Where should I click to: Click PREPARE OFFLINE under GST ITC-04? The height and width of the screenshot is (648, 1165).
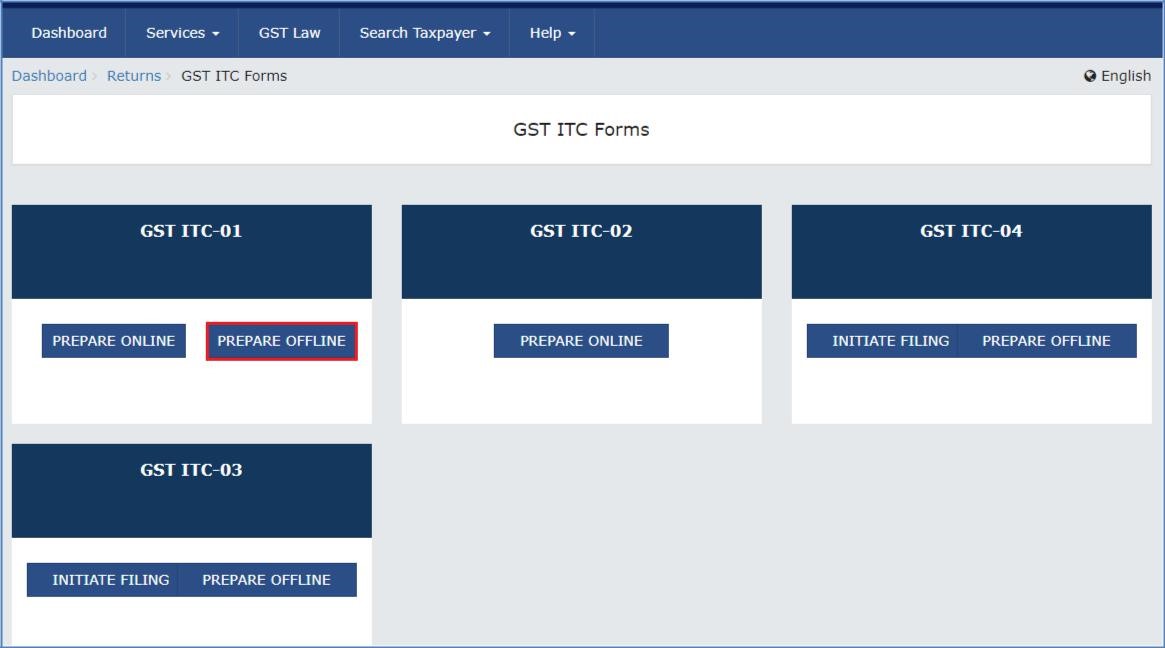click(1048, 340)
